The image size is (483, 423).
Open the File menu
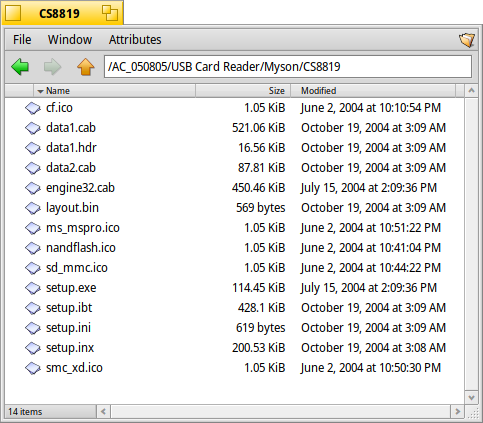point(22,40)
